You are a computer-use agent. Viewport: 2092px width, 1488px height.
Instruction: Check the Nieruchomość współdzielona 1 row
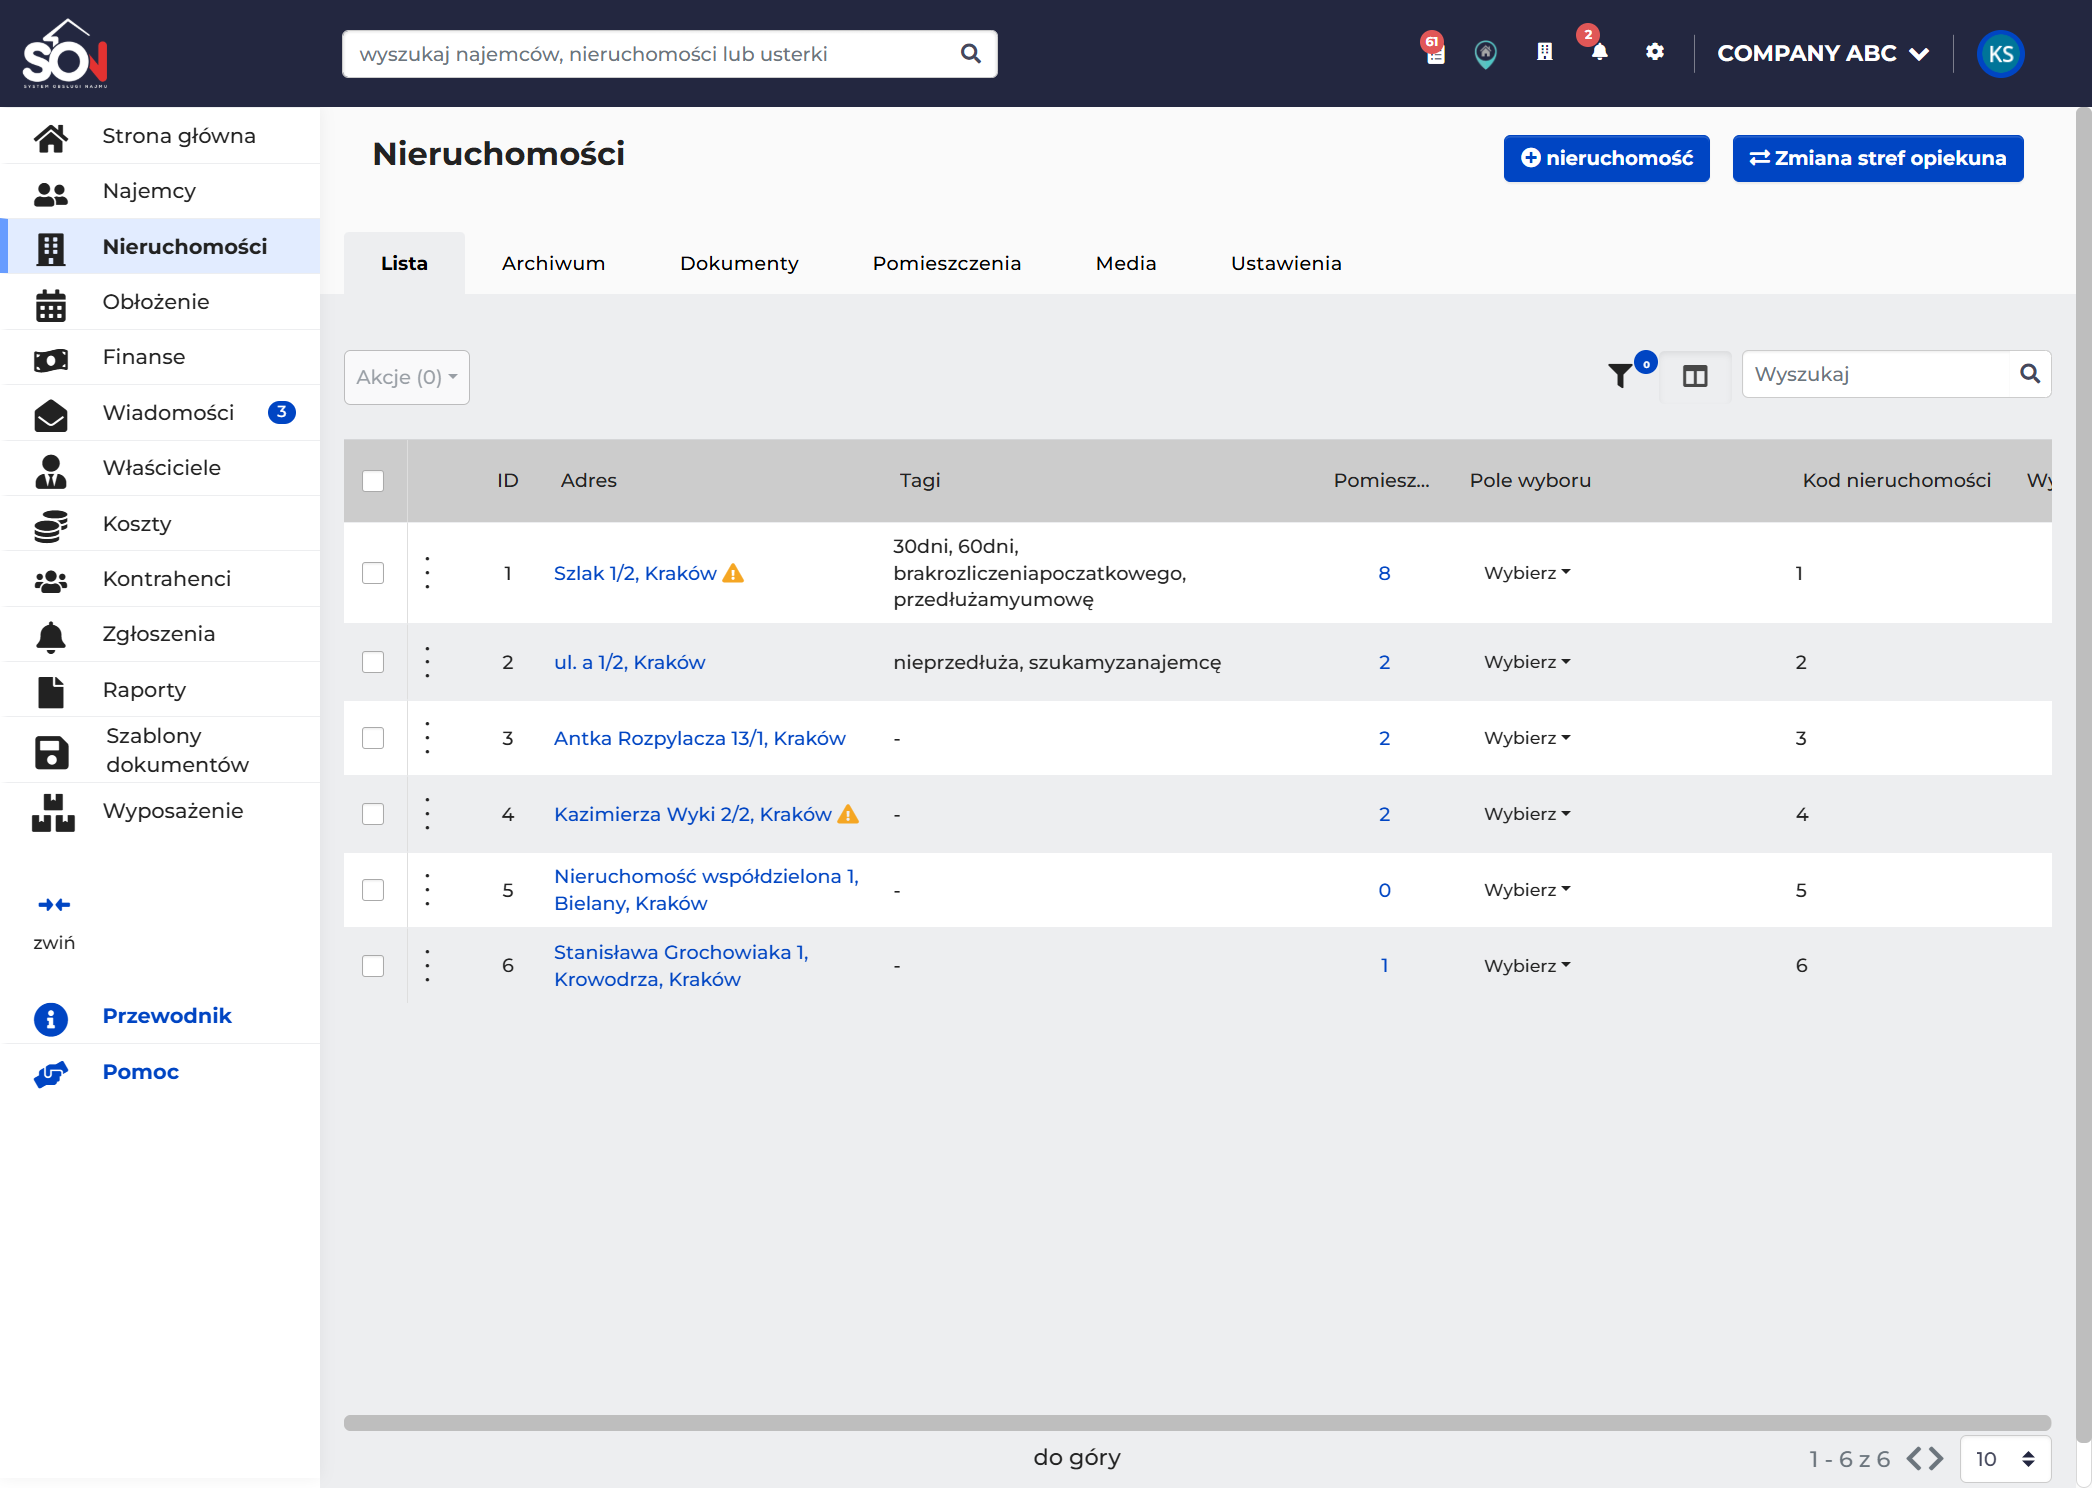[x=373, y=890]
